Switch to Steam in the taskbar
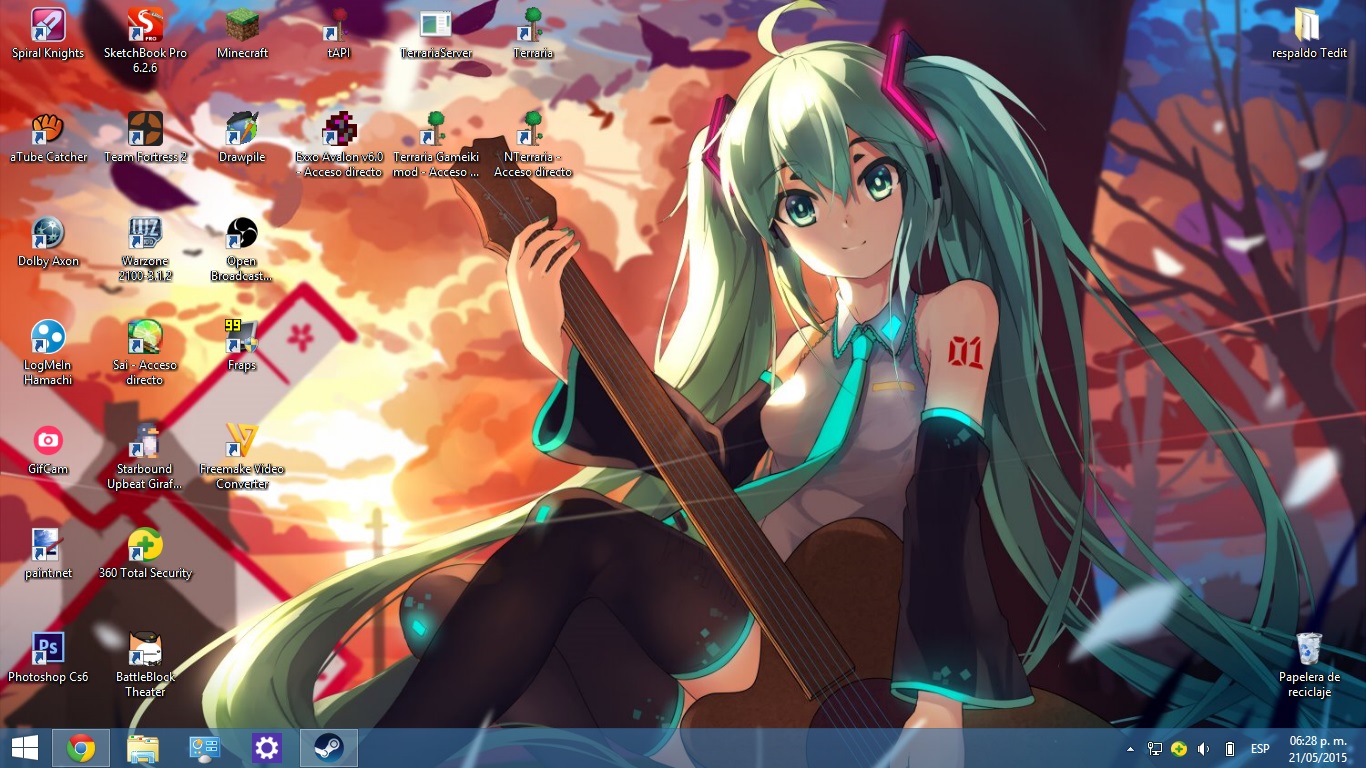Image resolution: width=1366 pixels, height=768 pixels. click(x=329, y=748)
